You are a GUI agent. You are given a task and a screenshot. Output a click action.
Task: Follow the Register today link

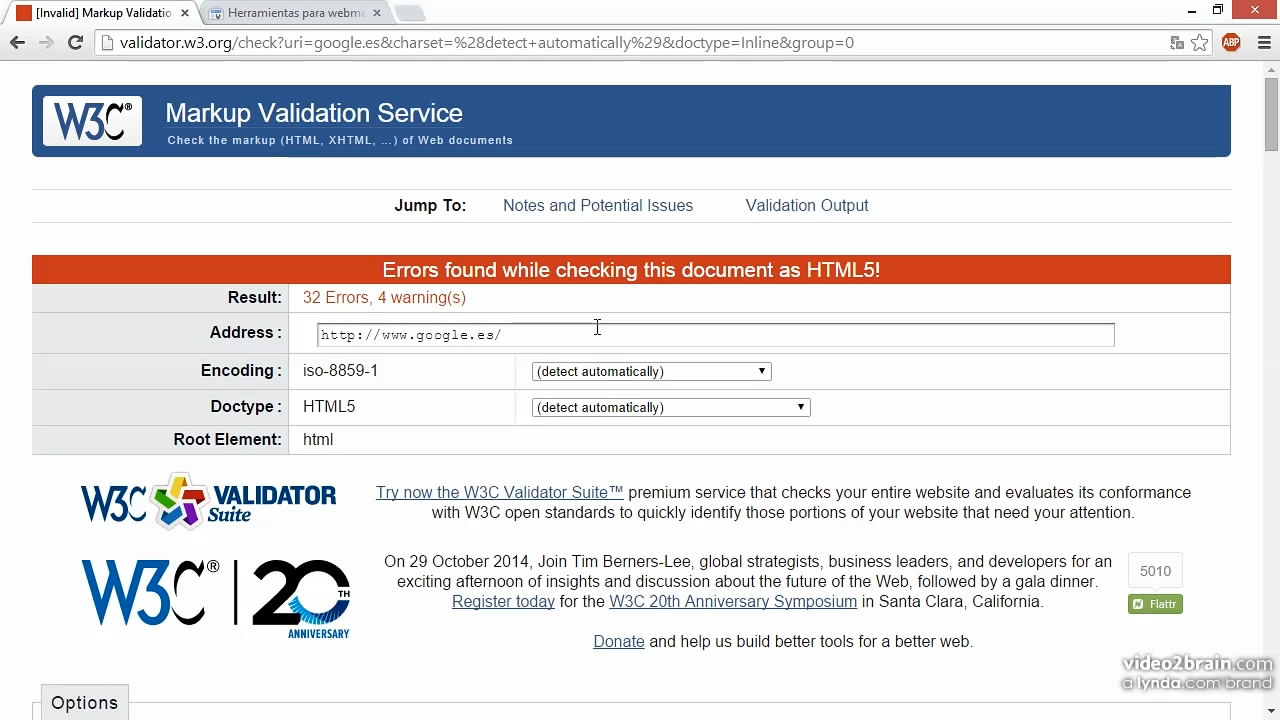[503, 601]
